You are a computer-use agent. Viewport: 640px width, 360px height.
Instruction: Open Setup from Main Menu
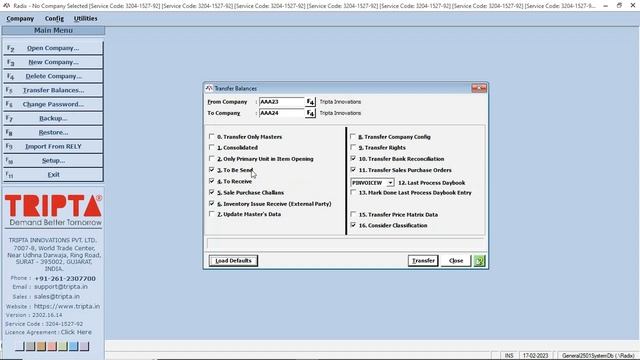click(53, 161)
